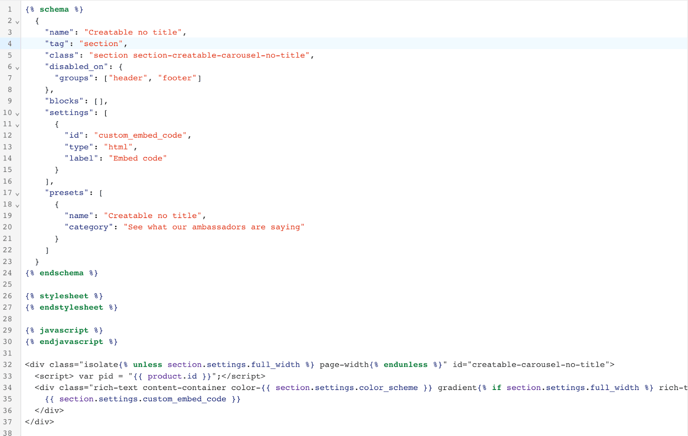Click line number 38 at the bottom
Screen dimensions: 688x436
pos(7,433)
